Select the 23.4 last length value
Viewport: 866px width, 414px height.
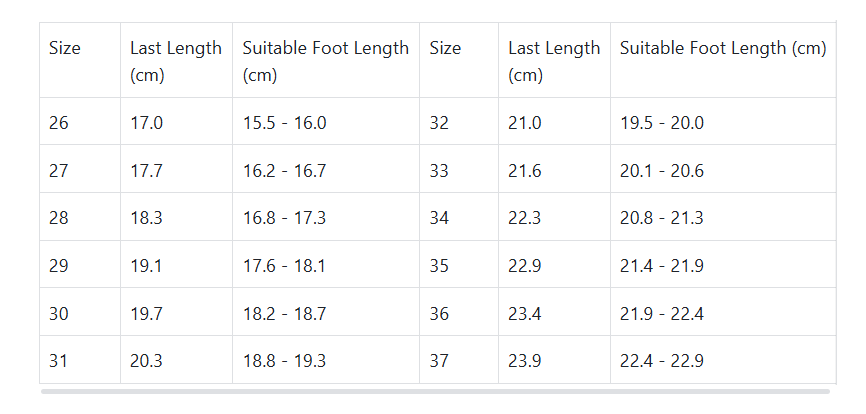click(x=525, y=314)
